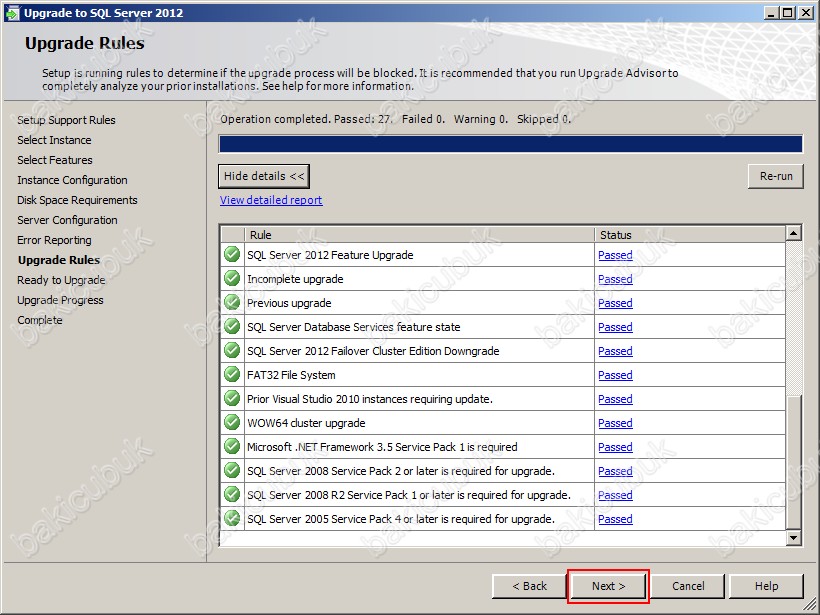Maximize the Upgrade to SQL Server 2012 window
Image resolution: width=820 pixels, height=615 pixels.
coord(787,13)
